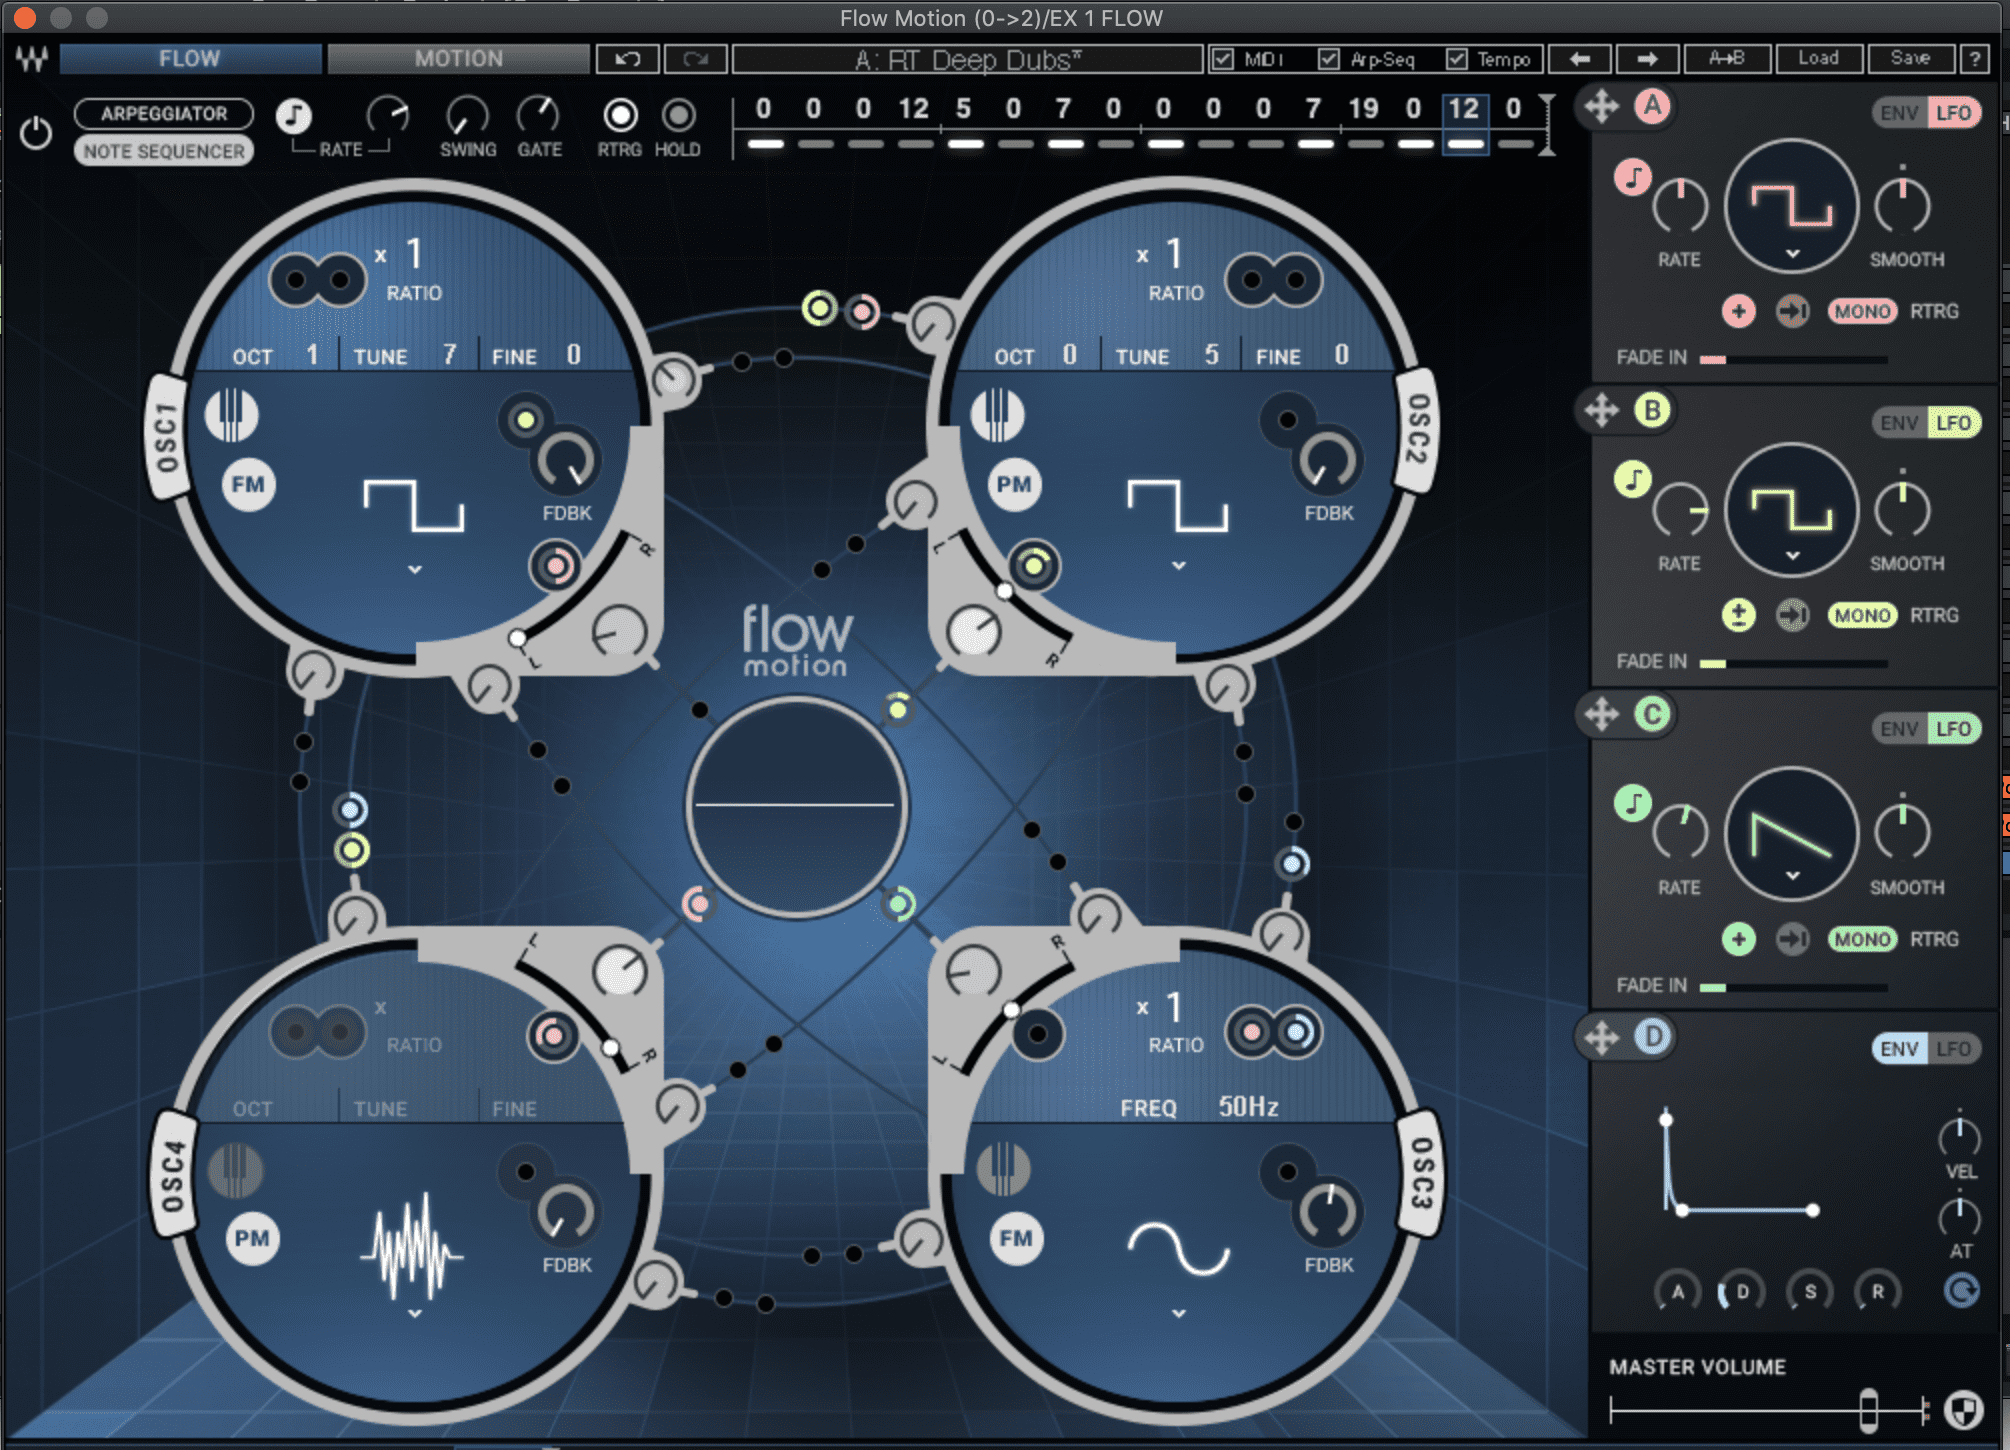The image size is (2010, 1450).
Task: Click OSC1 keyboard tracking icon
Action: click(231, 414)
